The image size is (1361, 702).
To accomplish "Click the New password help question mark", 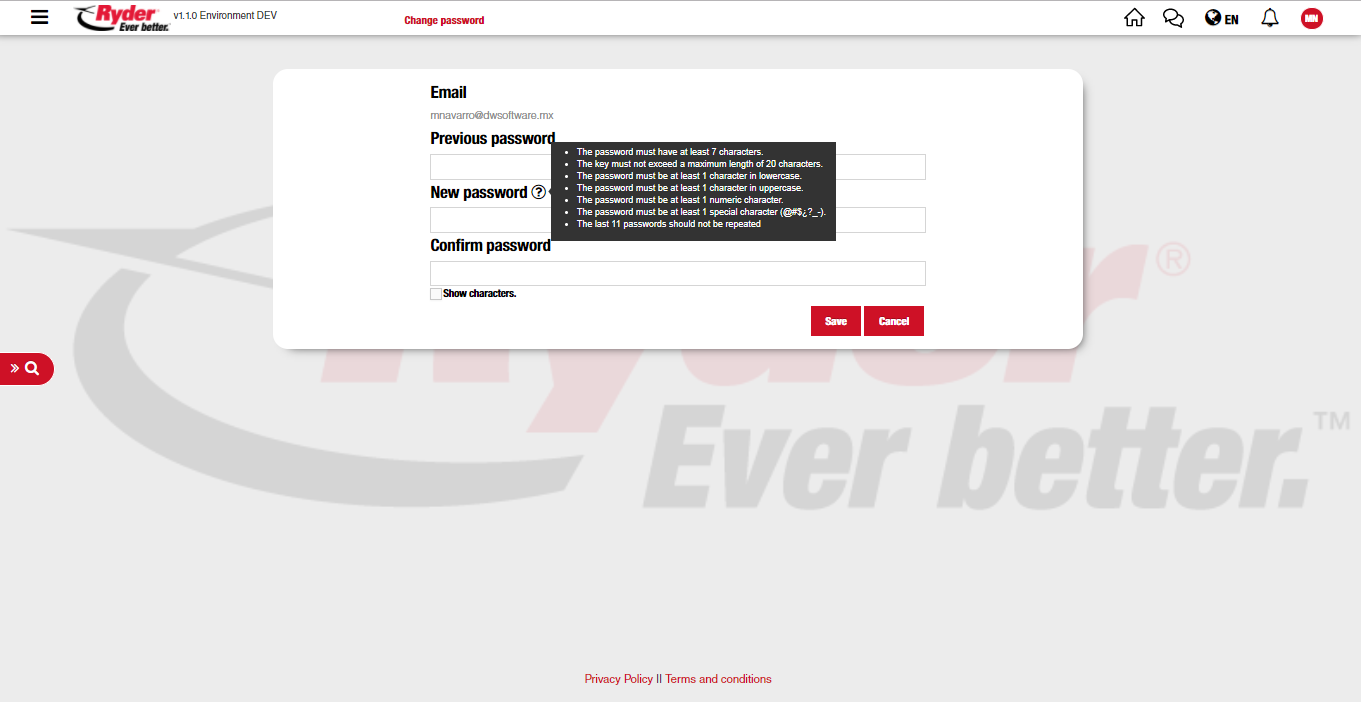I will coord(539,192).
